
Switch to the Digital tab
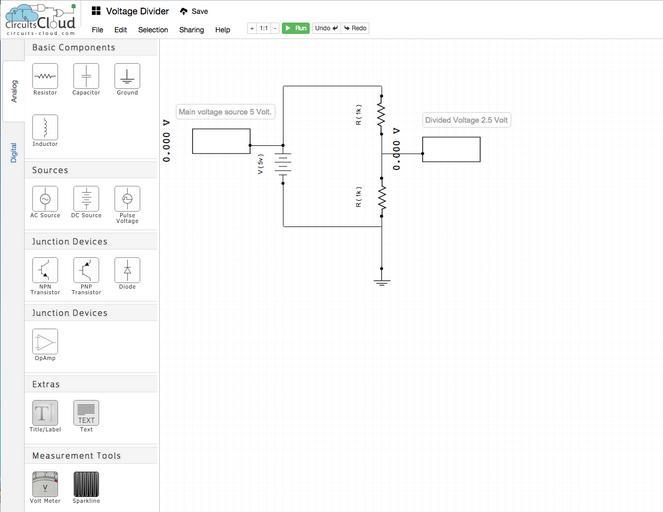tap(14, 152)
